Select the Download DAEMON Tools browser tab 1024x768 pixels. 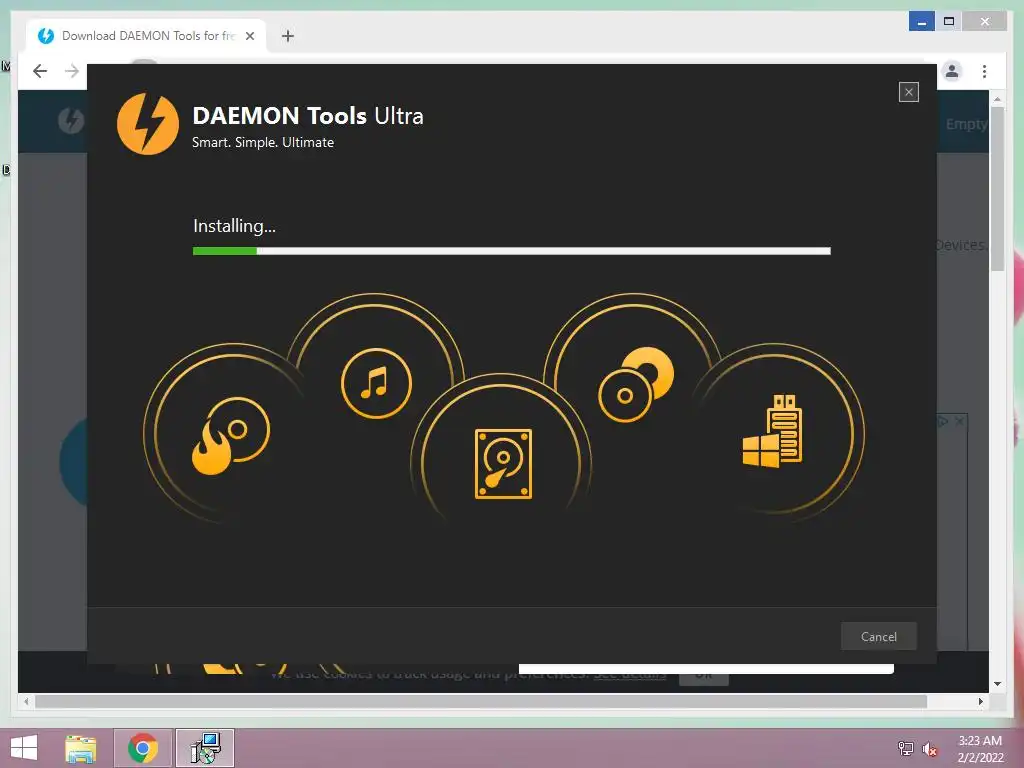click(x=146, y=36)
